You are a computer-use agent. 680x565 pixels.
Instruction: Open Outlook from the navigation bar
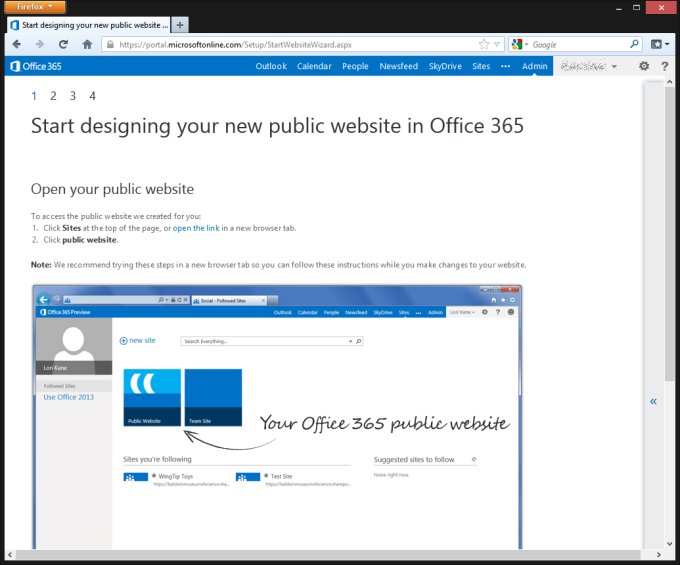click(x=271, y=66)
